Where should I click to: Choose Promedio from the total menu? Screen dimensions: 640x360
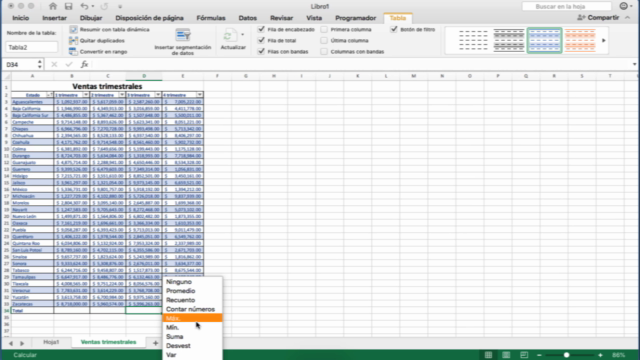[192, 291]
